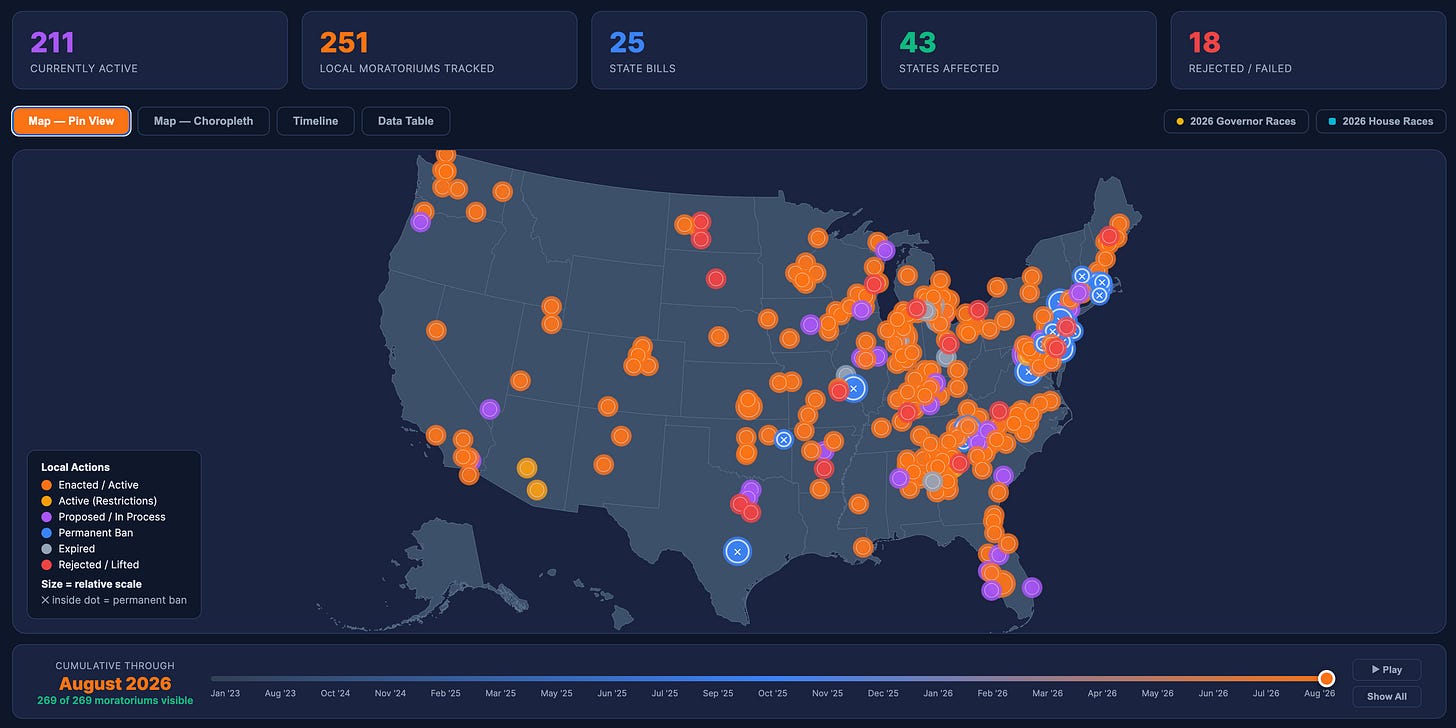Click Proposed / In Process legend swatch
This screenshot has height=728, width=1456.
click(46, 517)
